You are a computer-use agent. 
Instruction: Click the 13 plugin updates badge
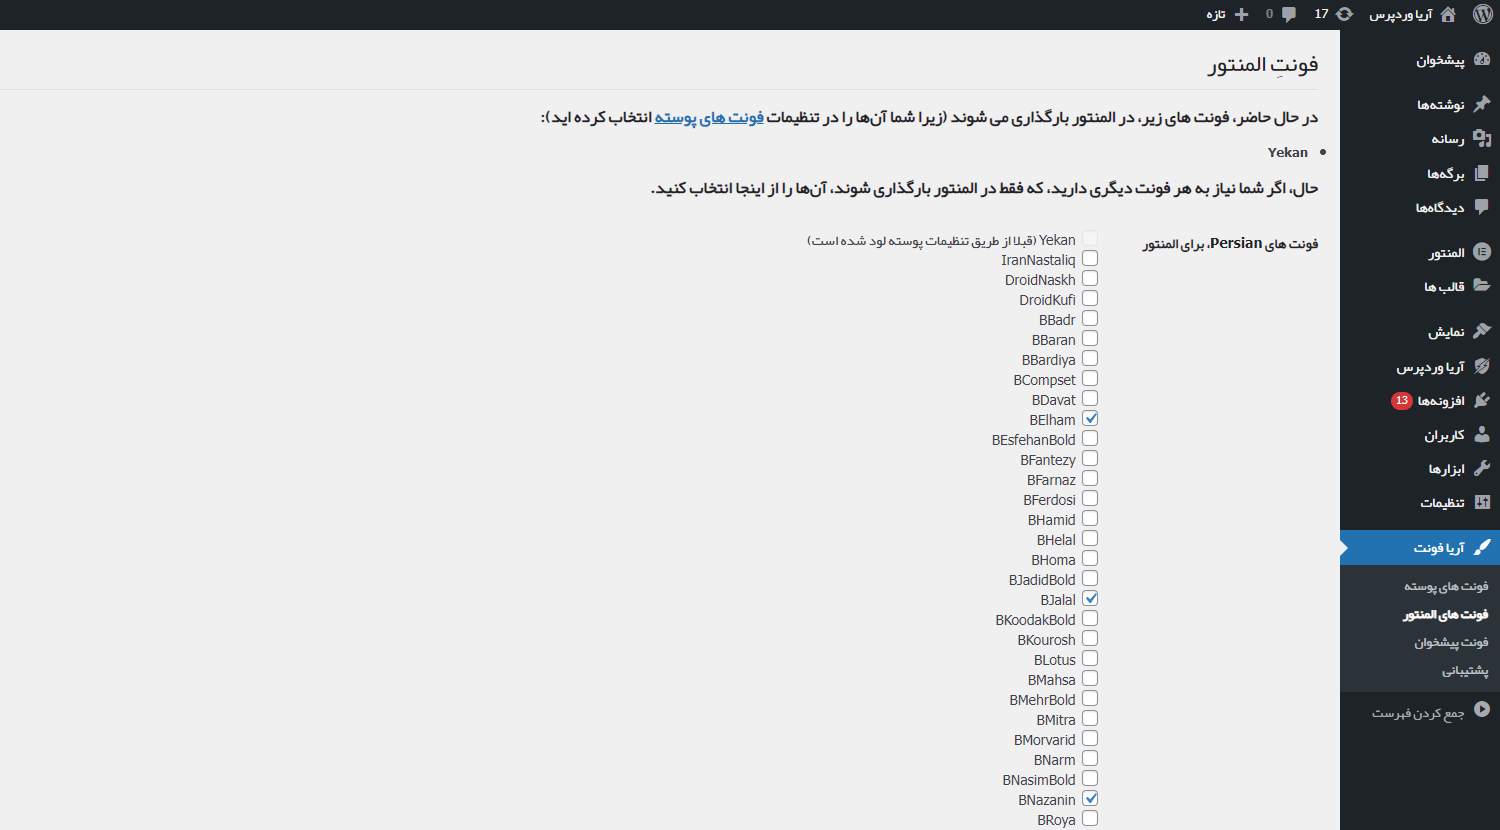click(x=1402, y=401)
